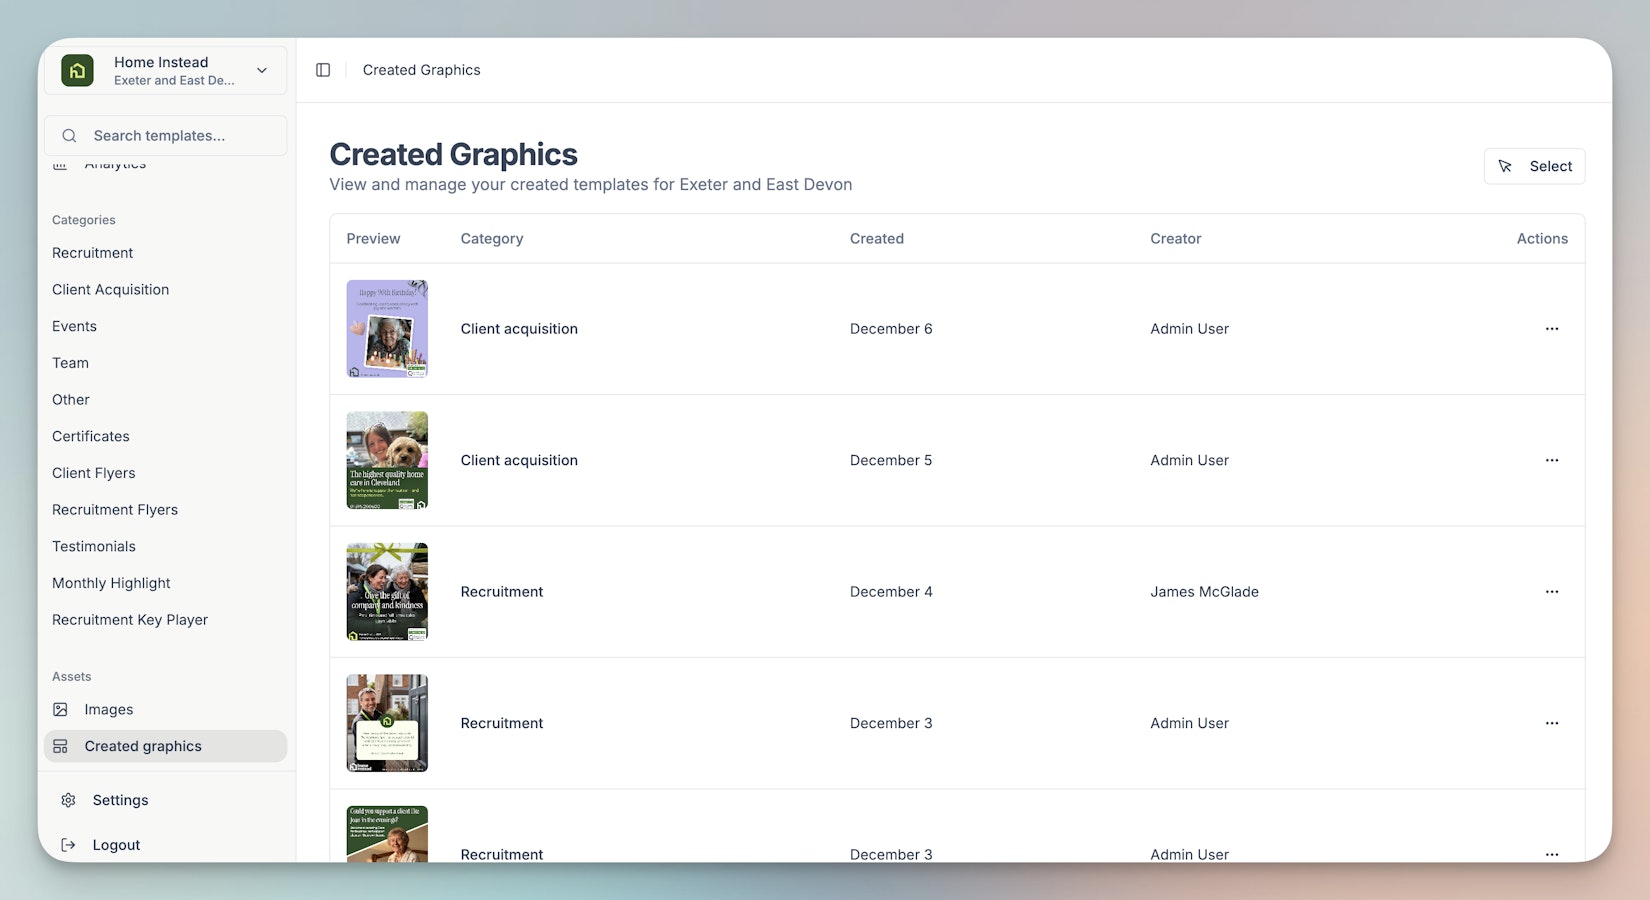The image size is (1650, 900).
Task: Click the Created graphics sidebar icon
Action: pyautogui.click(x=61, y=746)
